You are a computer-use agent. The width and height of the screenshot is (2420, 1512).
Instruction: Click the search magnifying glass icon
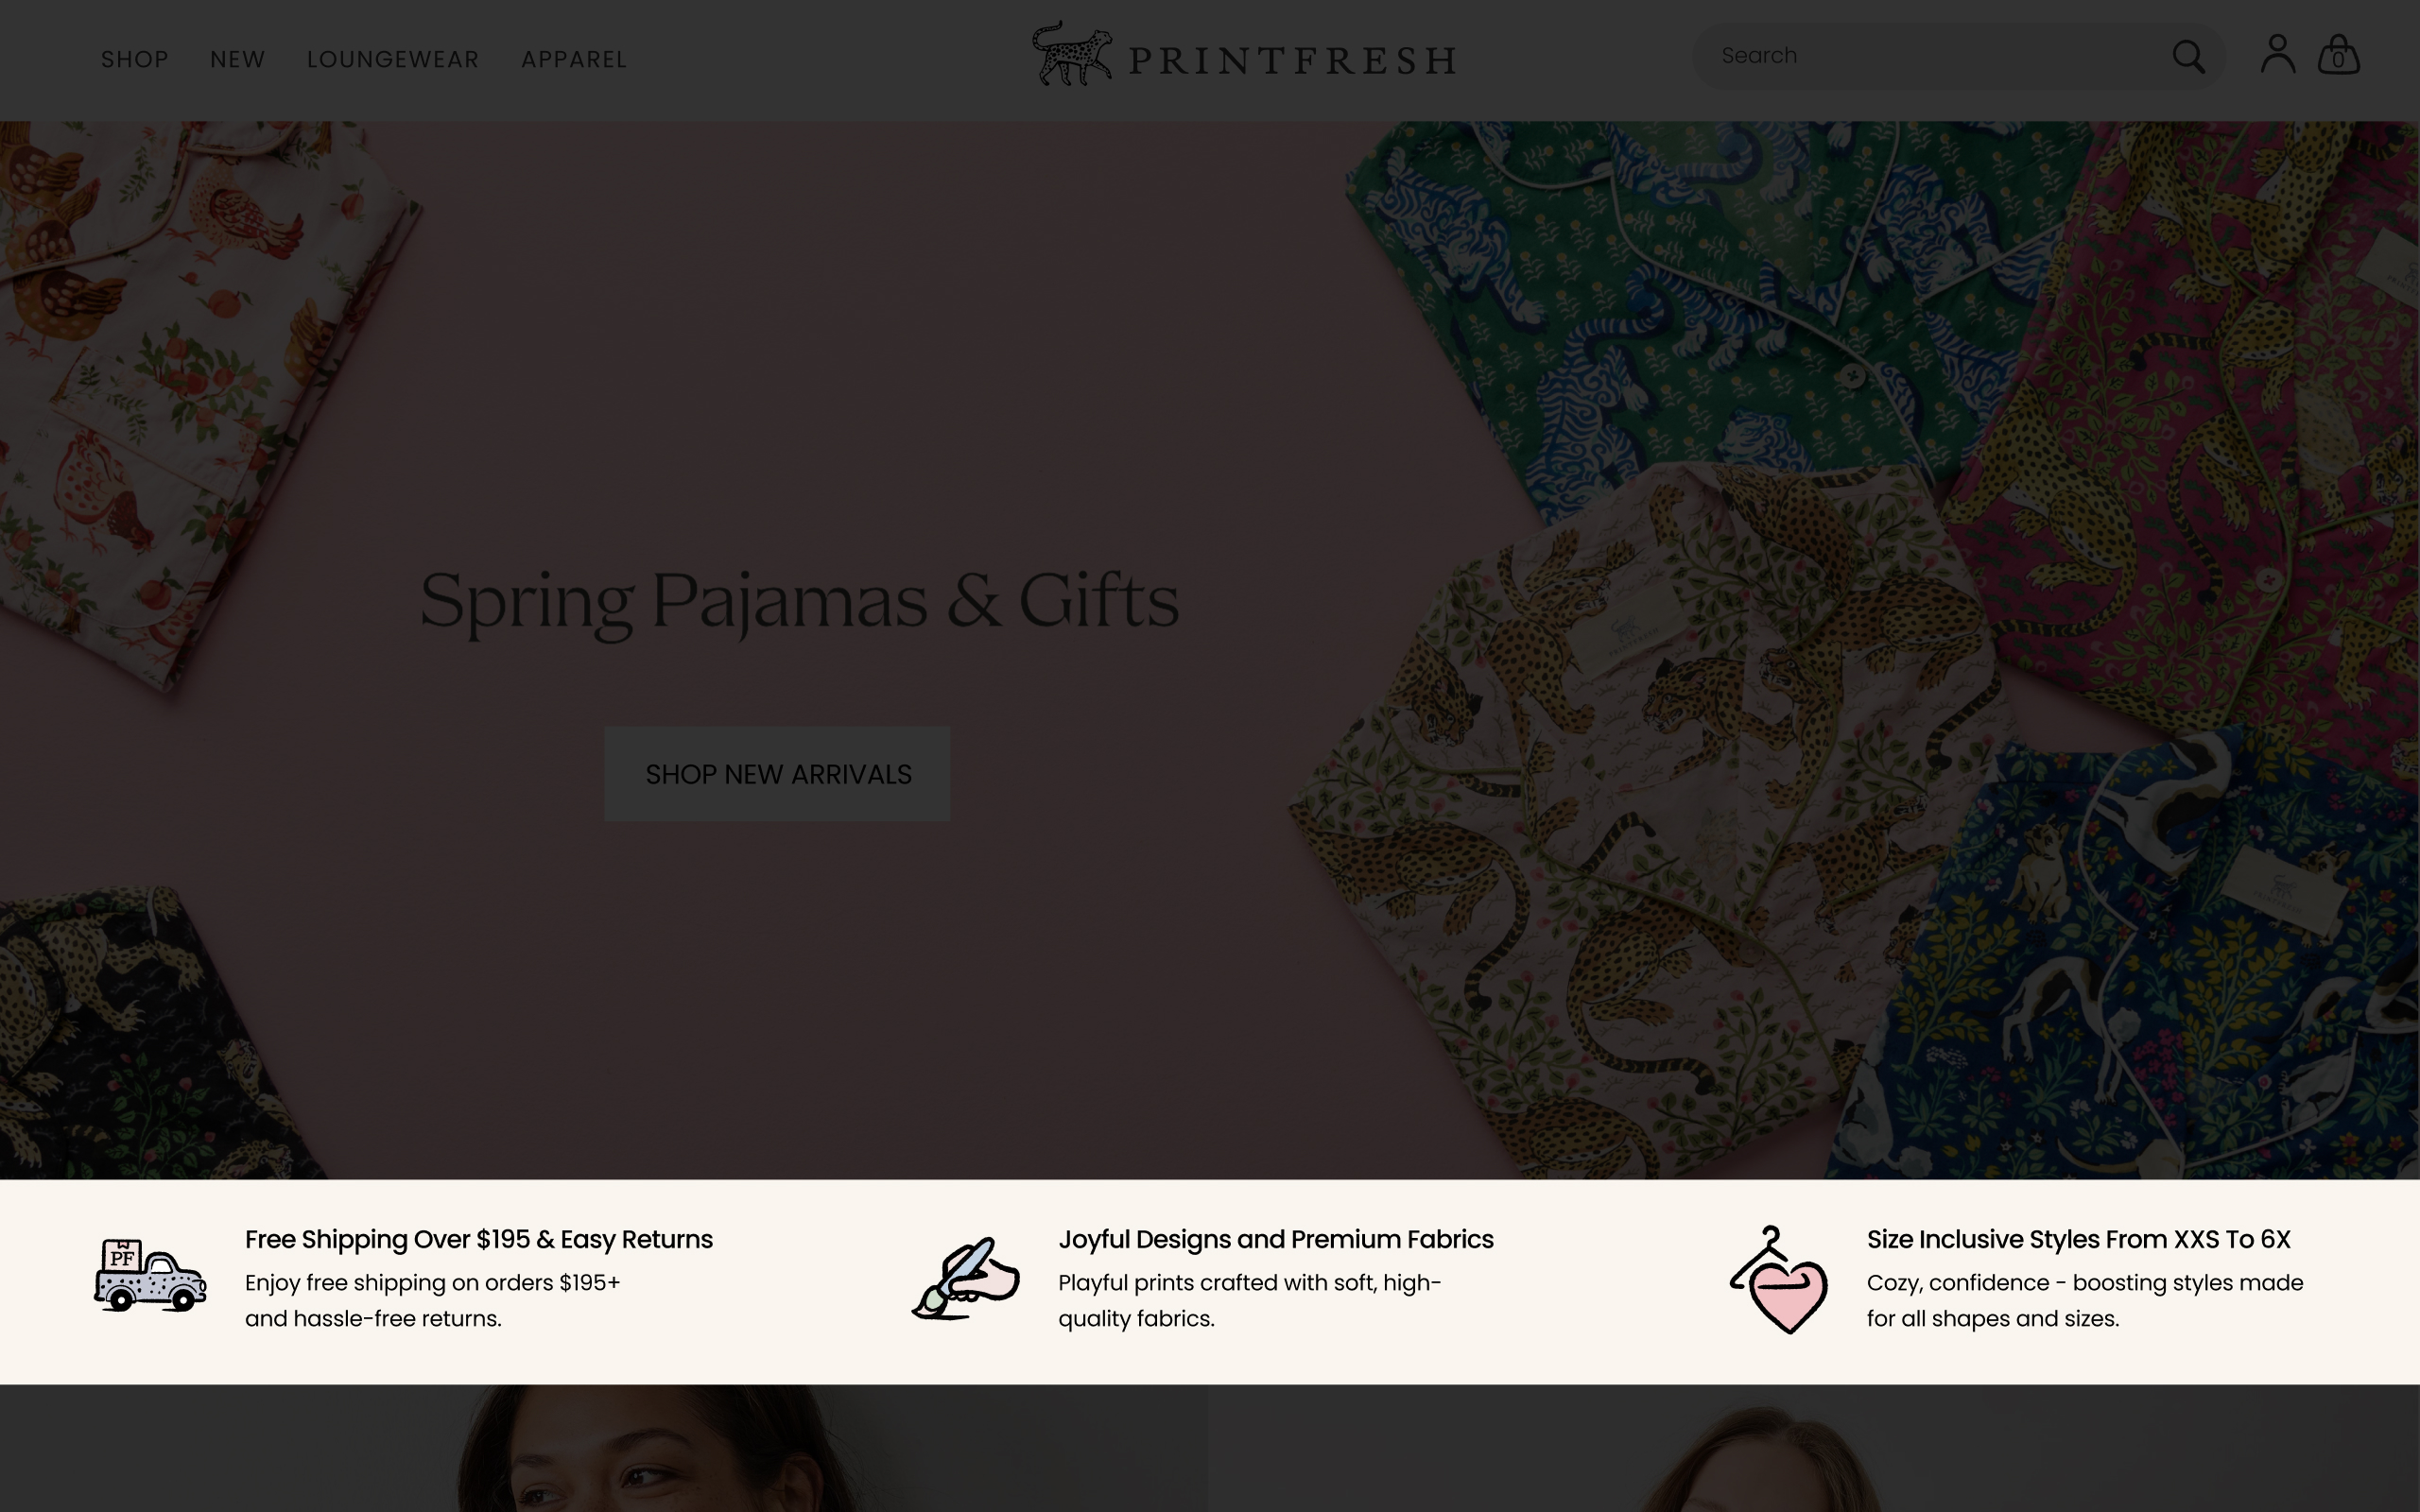pyautogui.click(x=2188, y=57)
